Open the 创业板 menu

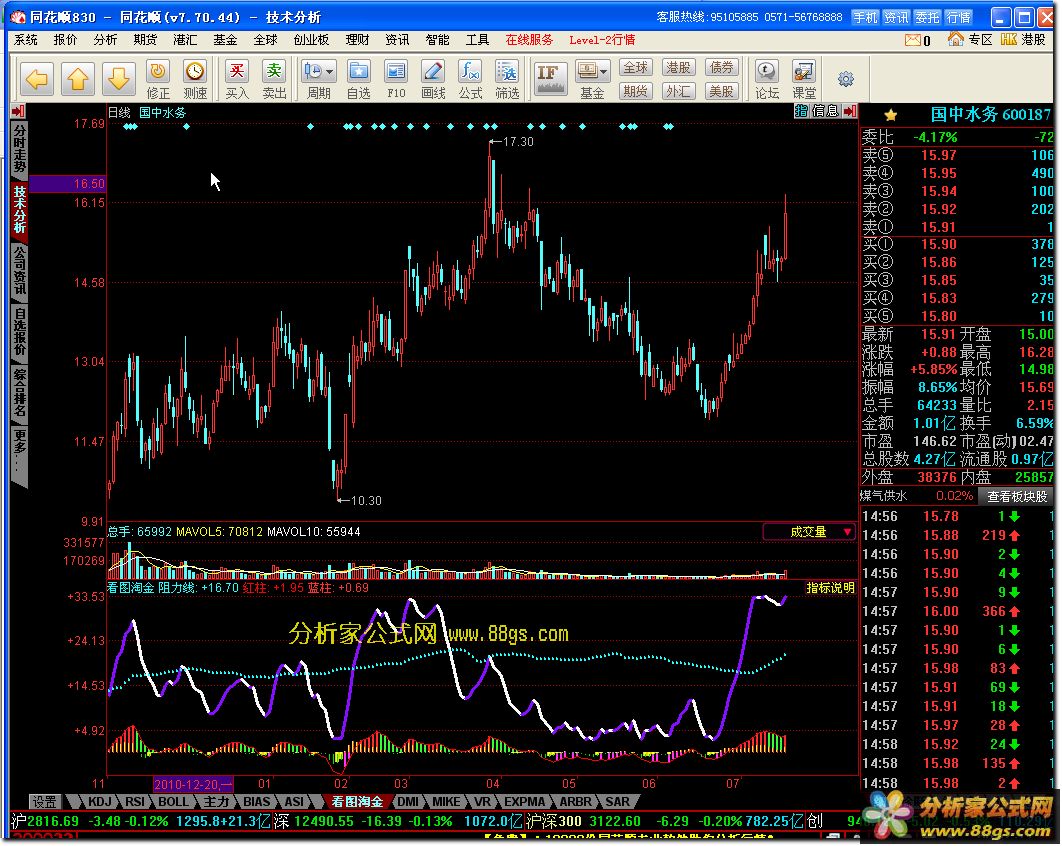pyautogui.click(x=312, y=40)
